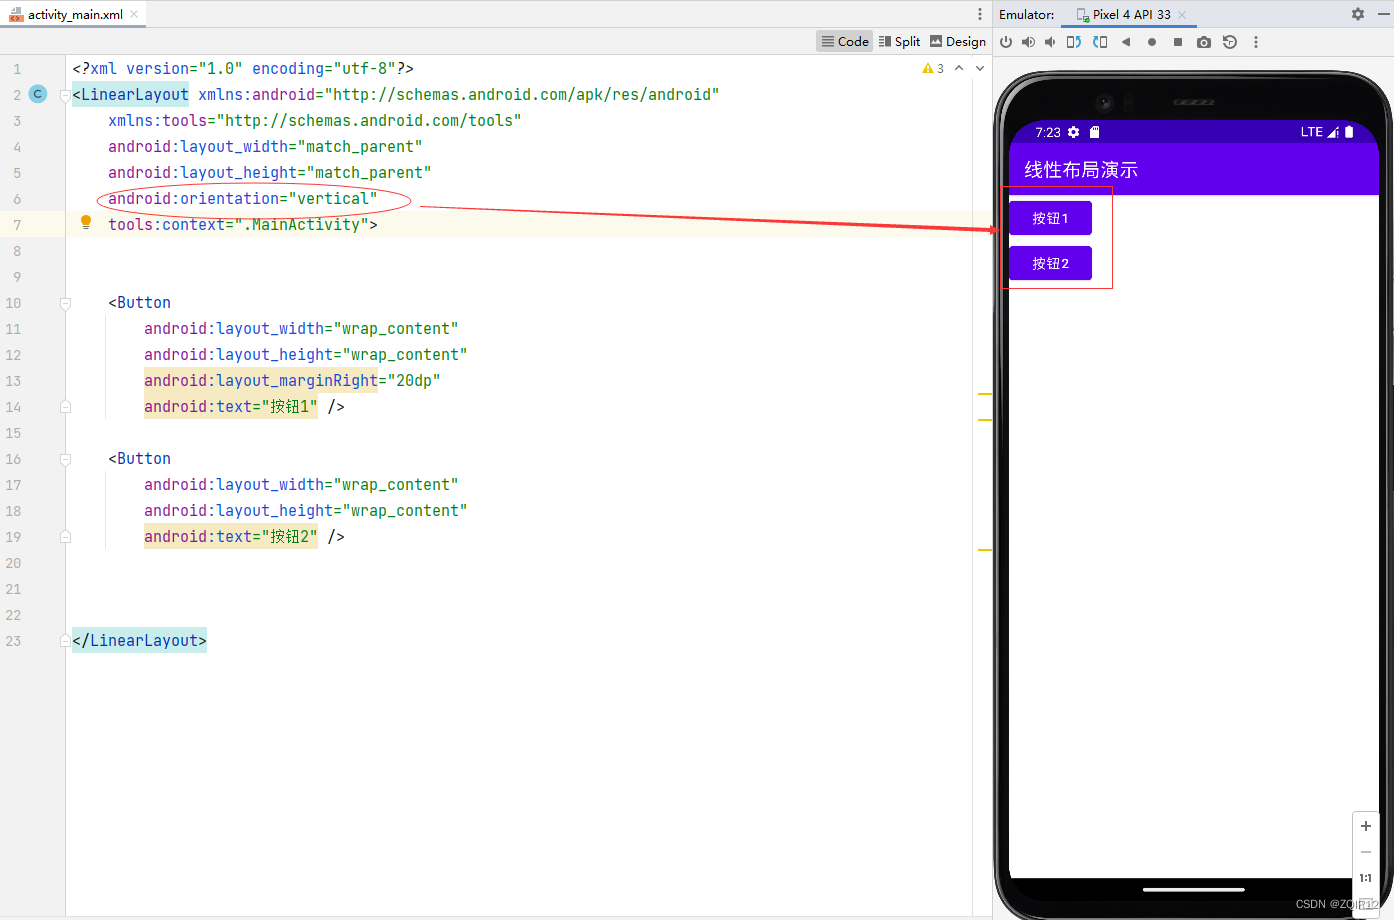Screen dimensions: 1394x920
Task: Click android:layout_width="match_parent" text
Action: click(x=265, y=146)
